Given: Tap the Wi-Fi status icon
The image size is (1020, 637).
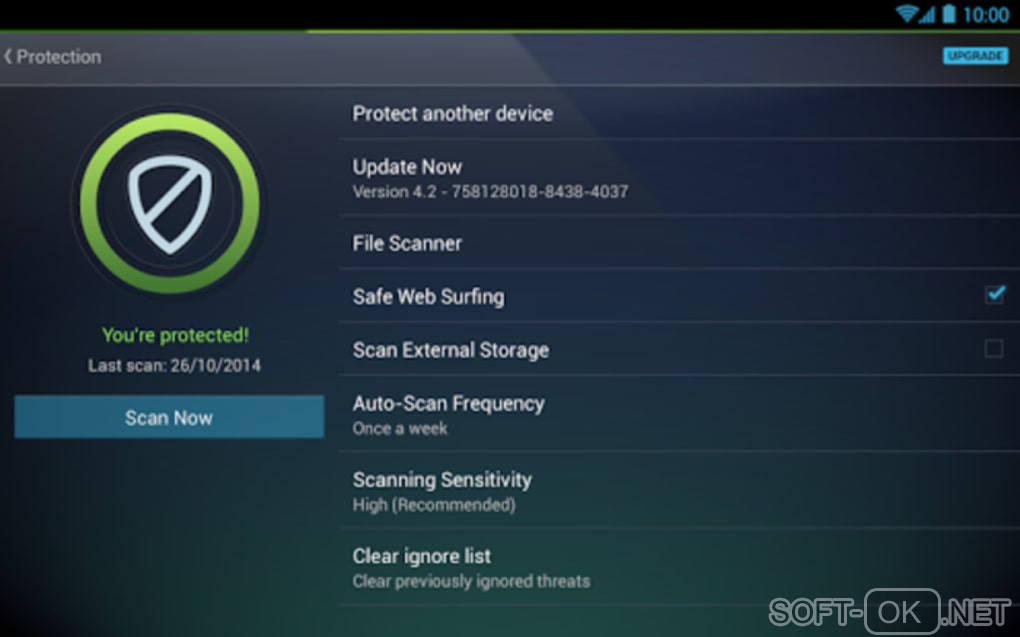Looking at the screenshot, I should (908, 14).
